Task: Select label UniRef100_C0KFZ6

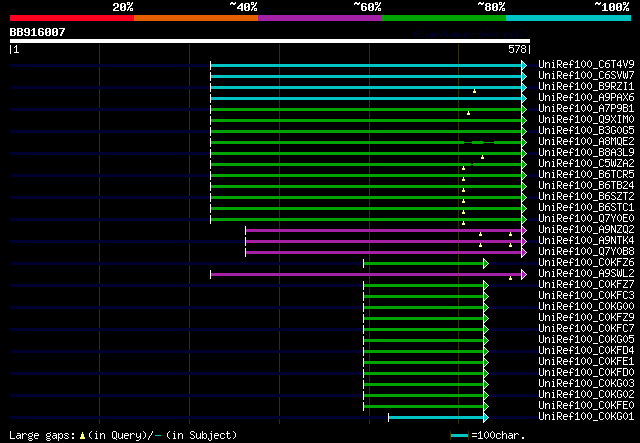Action: pyautogui.click(x=586, y=263)
